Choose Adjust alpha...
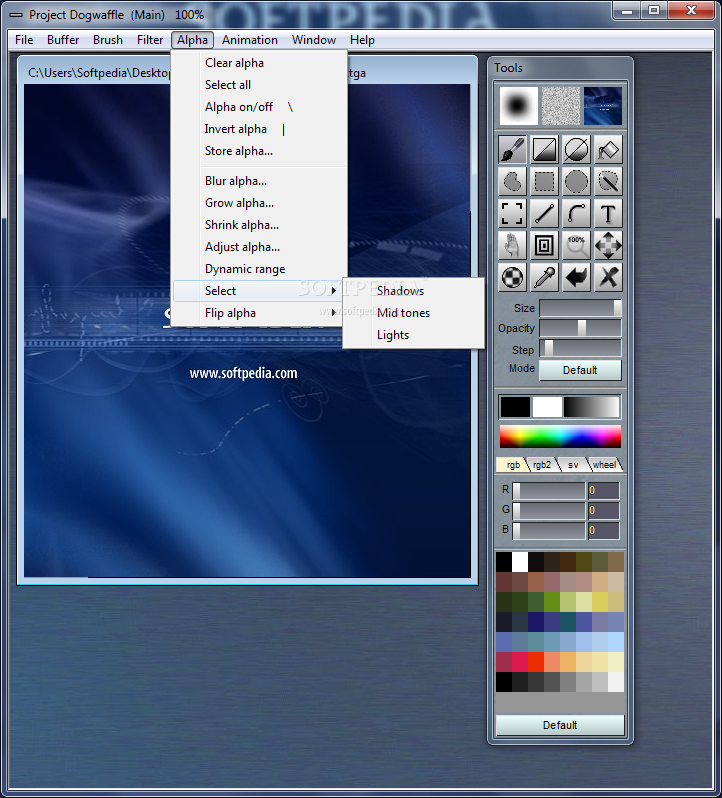The image size is (722, 798). [x=259, y=247]
